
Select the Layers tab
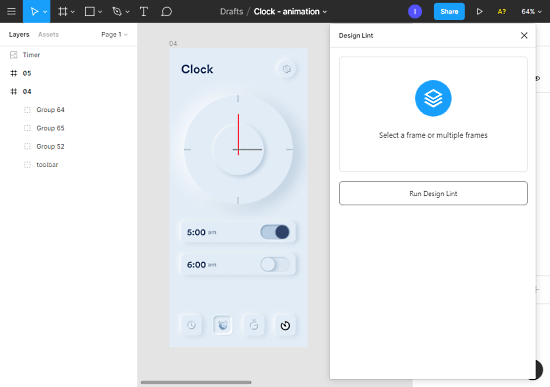(x=19, y=34)
